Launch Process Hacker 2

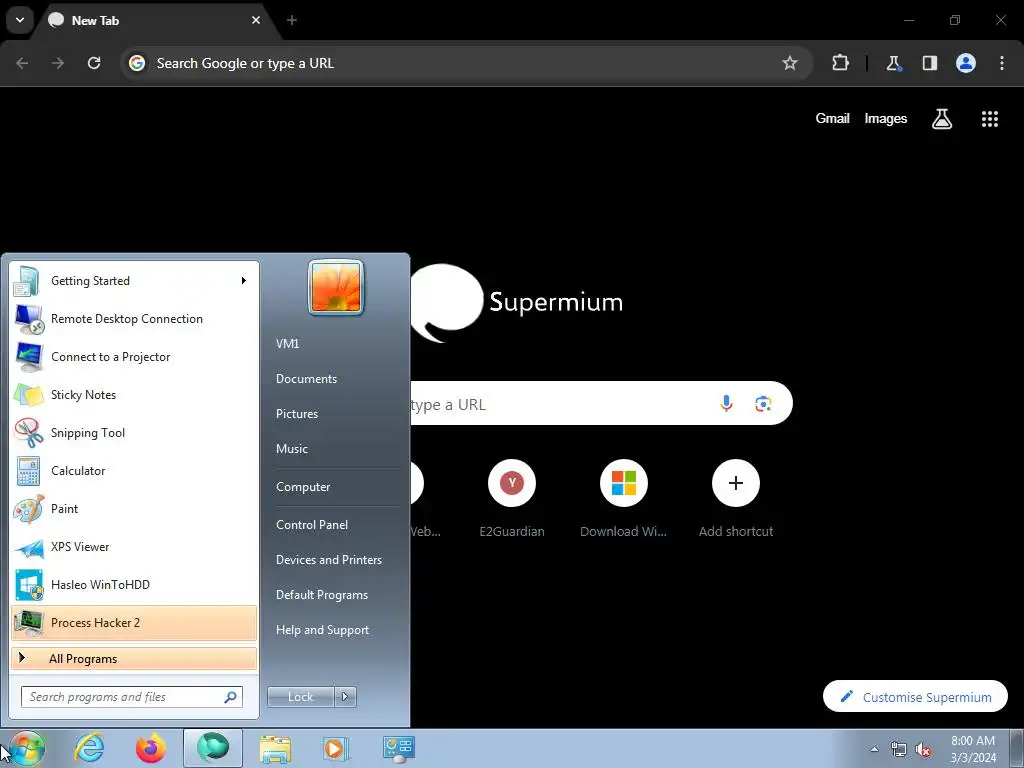[134, 622]
